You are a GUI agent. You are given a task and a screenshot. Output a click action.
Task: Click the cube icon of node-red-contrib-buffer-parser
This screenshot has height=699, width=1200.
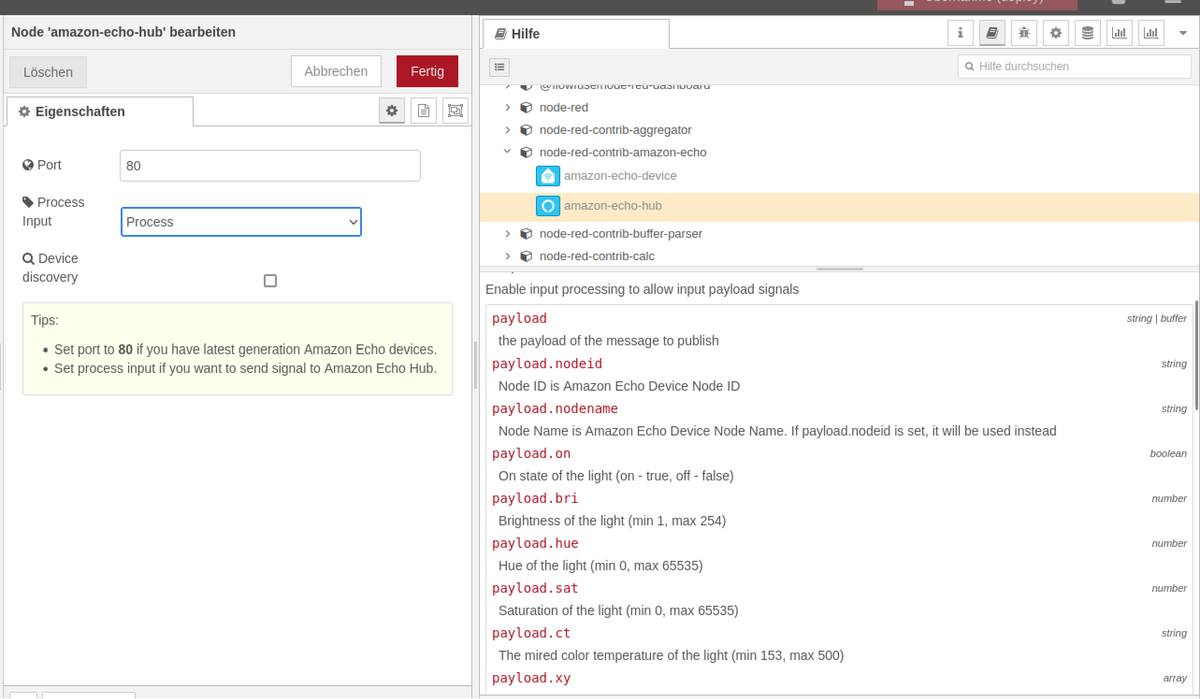[527, 233]
